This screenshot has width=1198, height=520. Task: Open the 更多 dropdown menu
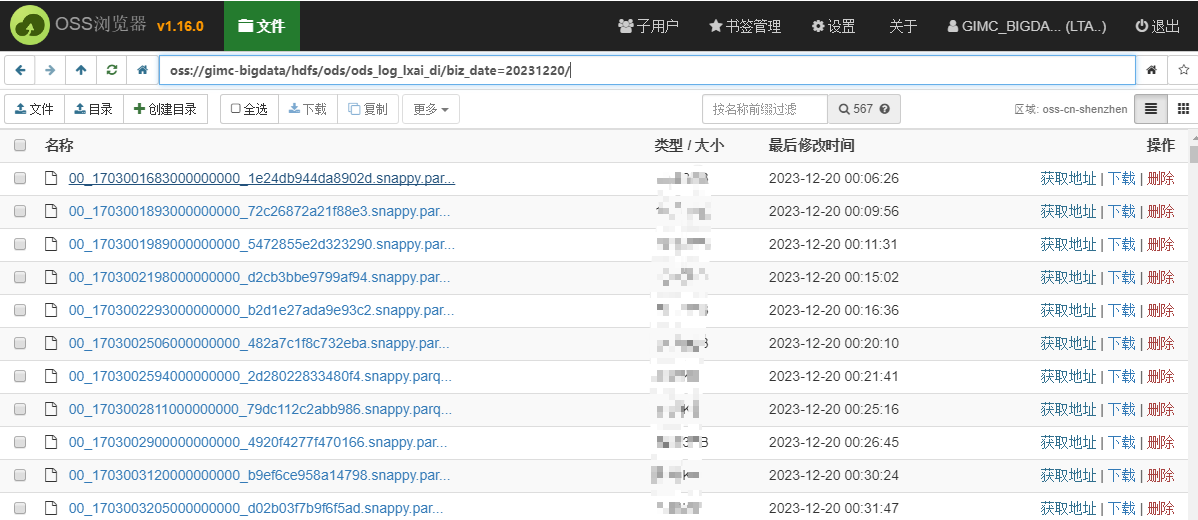pos(431,109)
